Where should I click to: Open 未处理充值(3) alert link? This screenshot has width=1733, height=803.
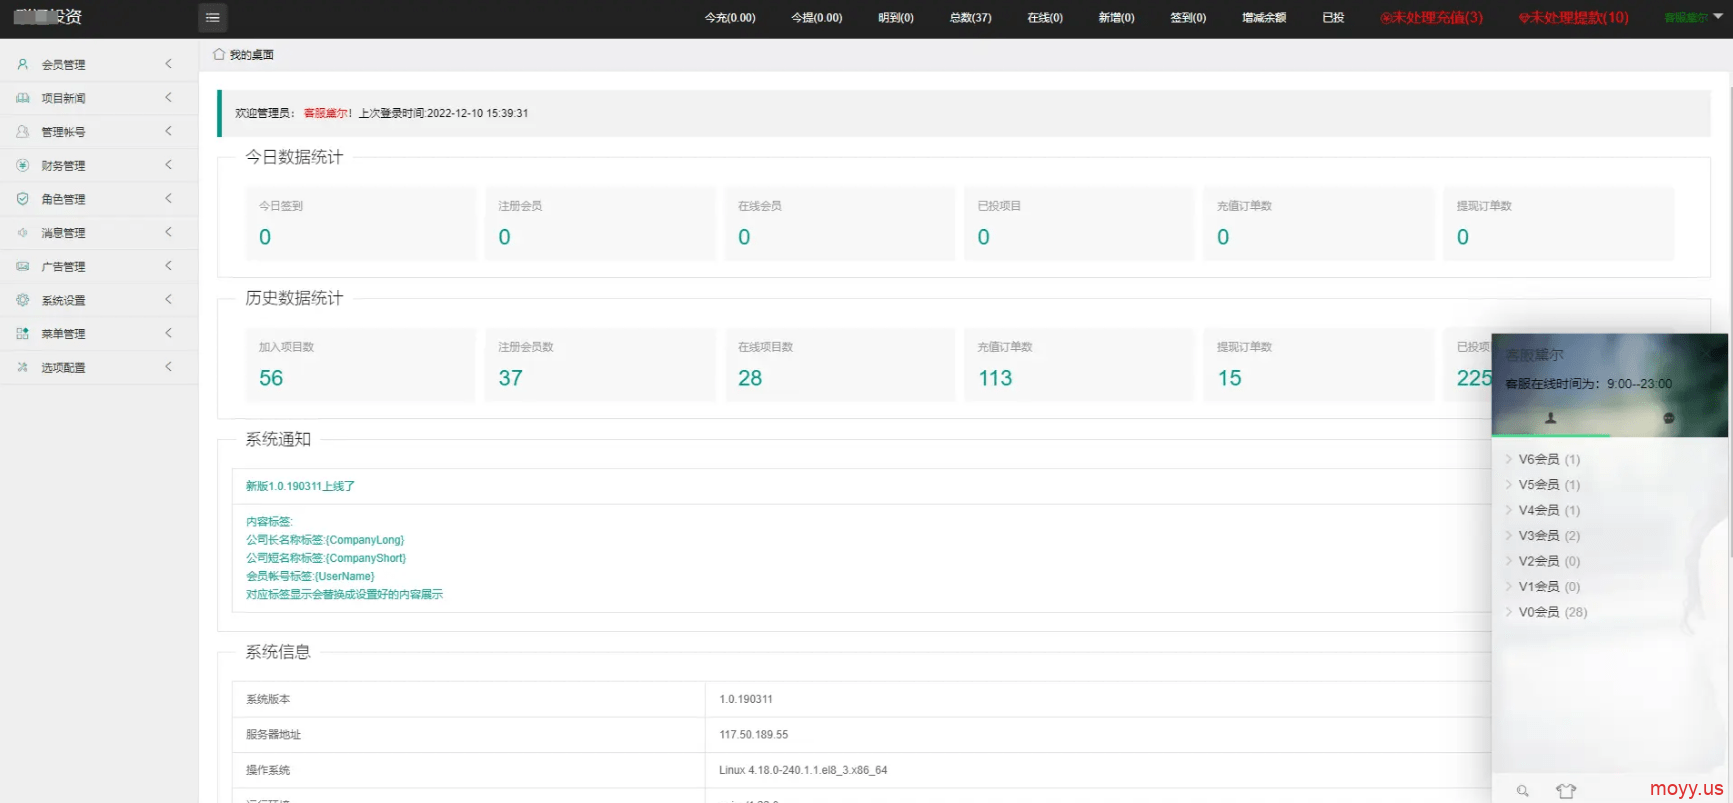(x=1431, y=18)
